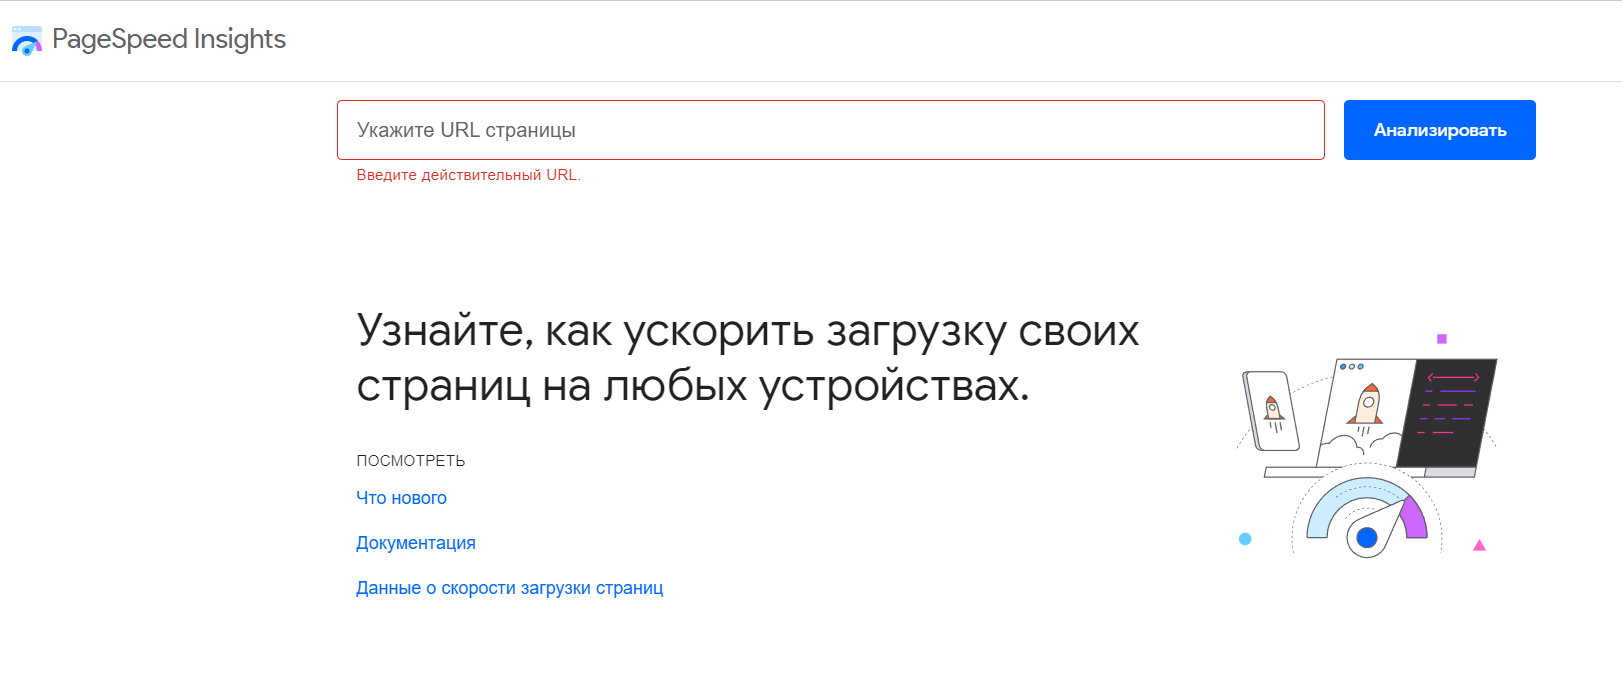Click the PageSpeed Insights title text
1622x683 pixels.
[x=169, y=39]
